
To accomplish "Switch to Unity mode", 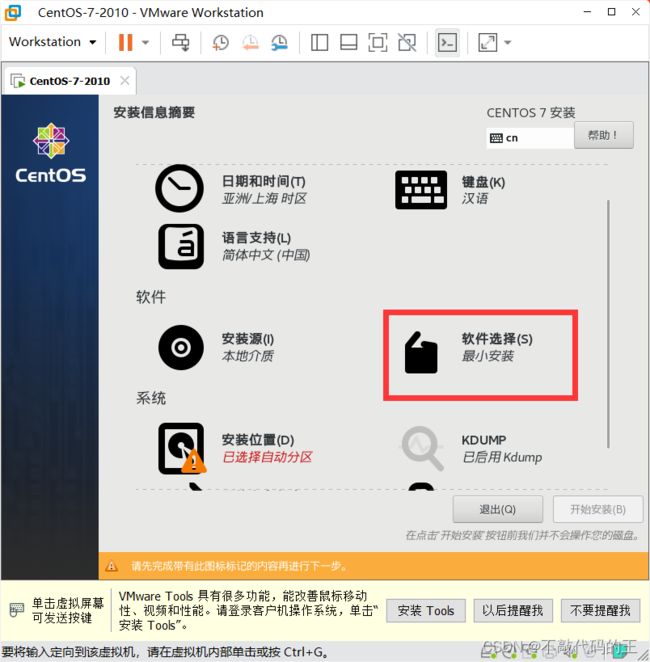I will [x=407, y=43].
